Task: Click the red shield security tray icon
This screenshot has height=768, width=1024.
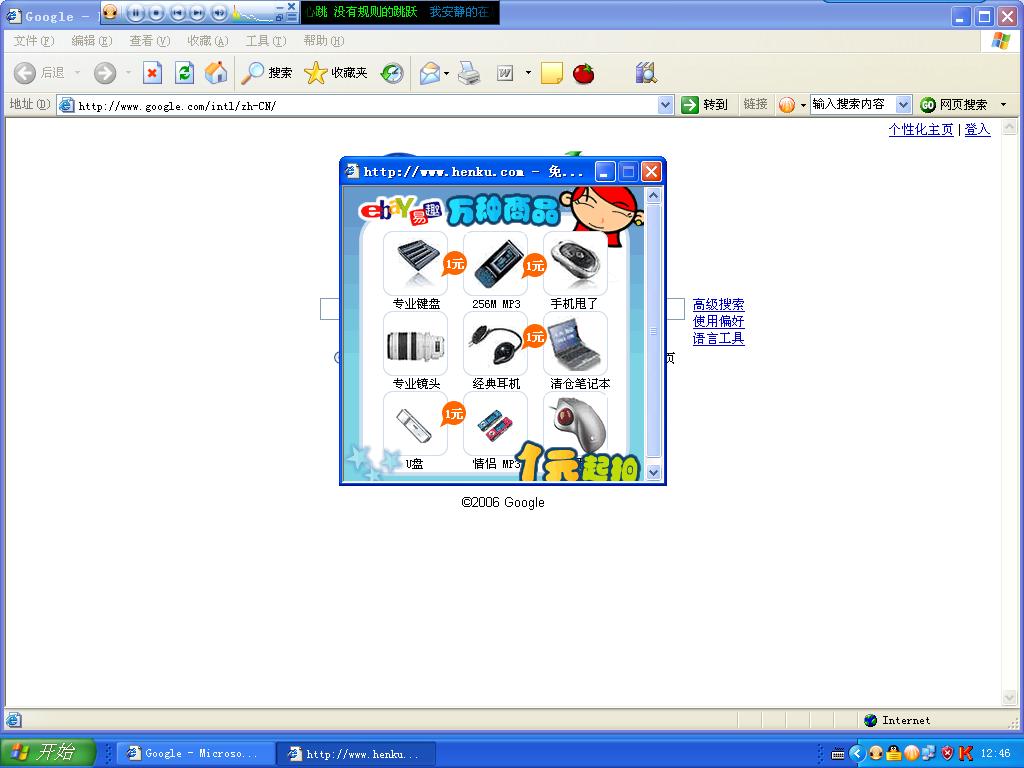Action: [x=948, y=753]
